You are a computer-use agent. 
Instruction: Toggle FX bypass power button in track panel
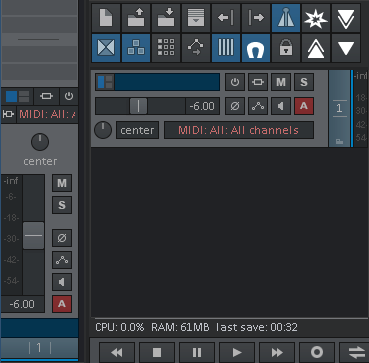235,82
